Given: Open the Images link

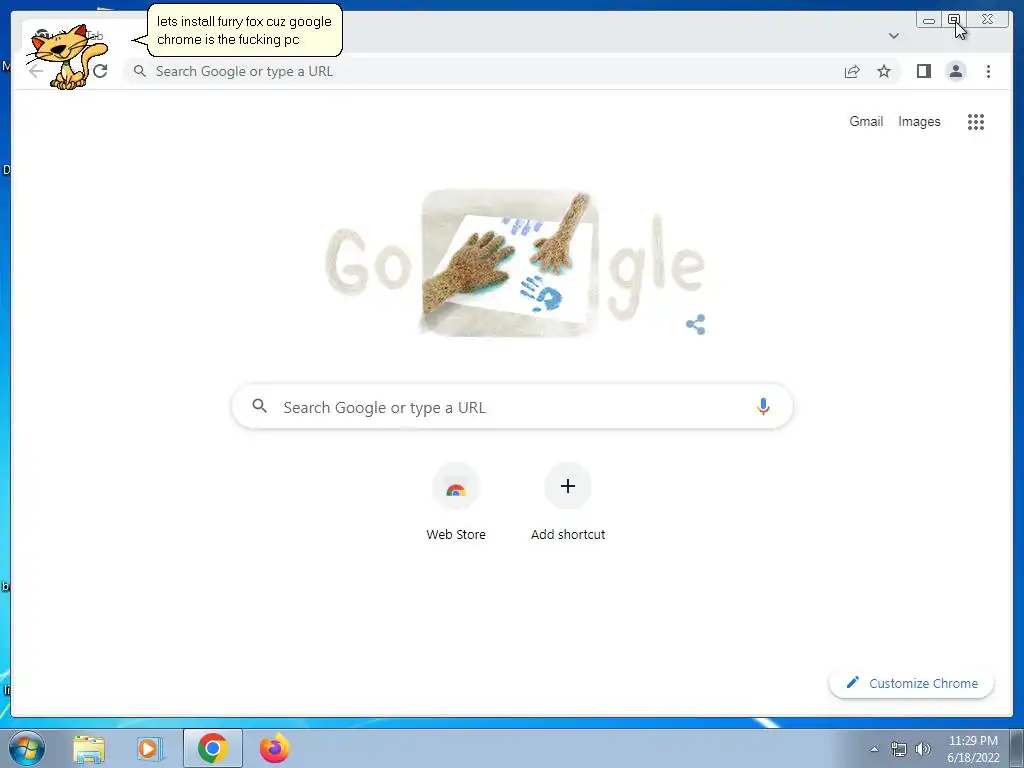Looking at the screenshot, I should pyautogui.click(x=919, y=121).
